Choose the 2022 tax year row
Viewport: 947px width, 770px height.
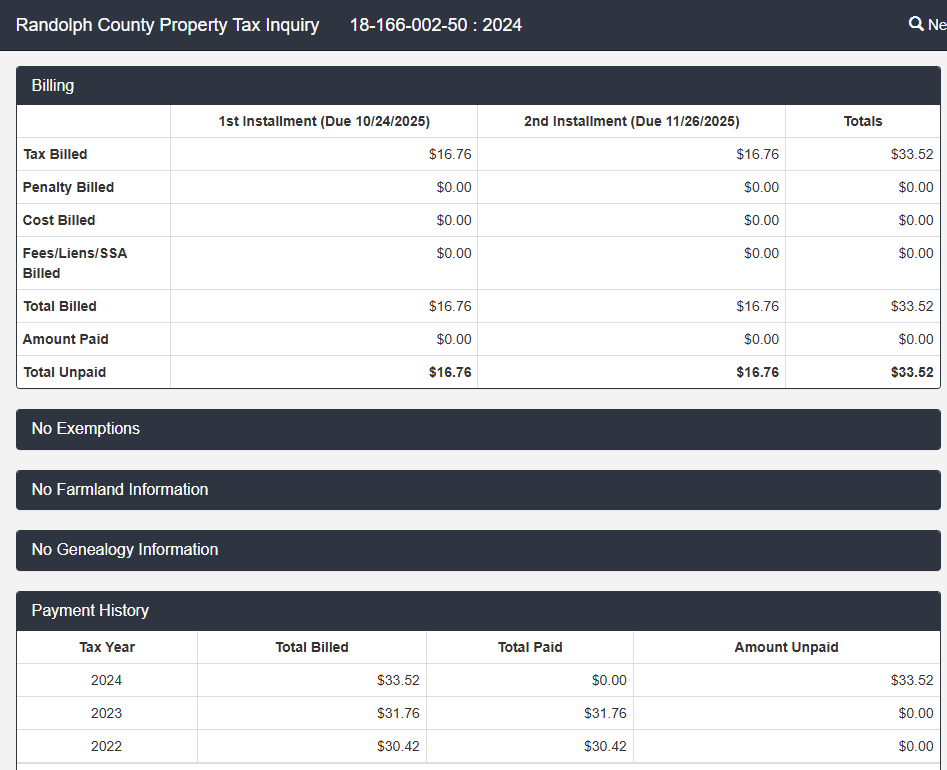107,746
